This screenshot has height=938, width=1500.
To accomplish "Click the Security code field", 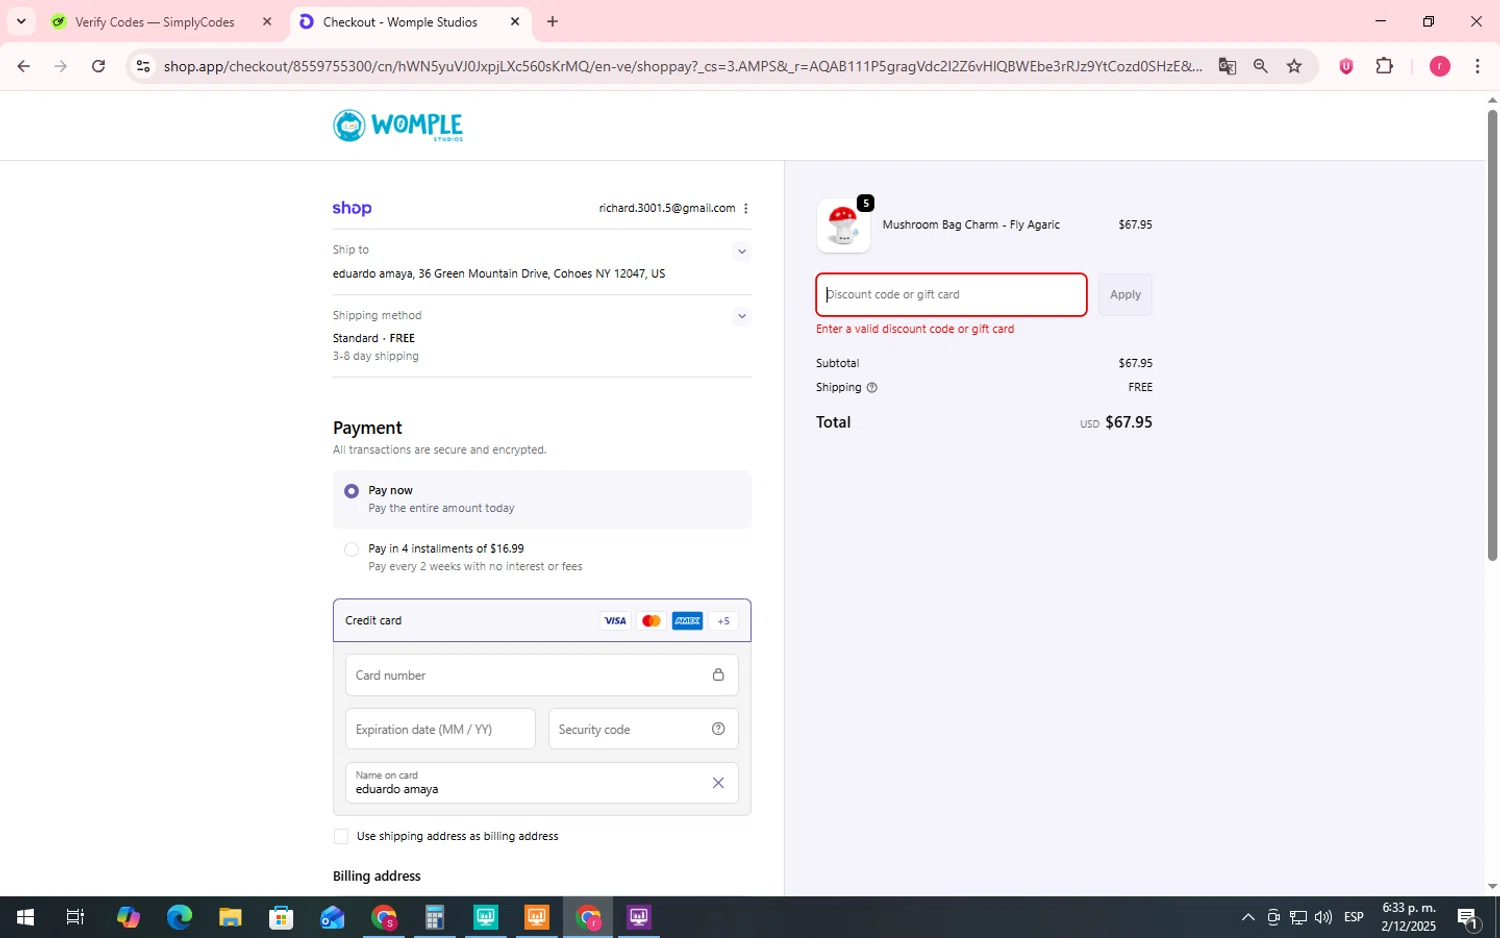I will pyautogui.click(x=643, y=729).
